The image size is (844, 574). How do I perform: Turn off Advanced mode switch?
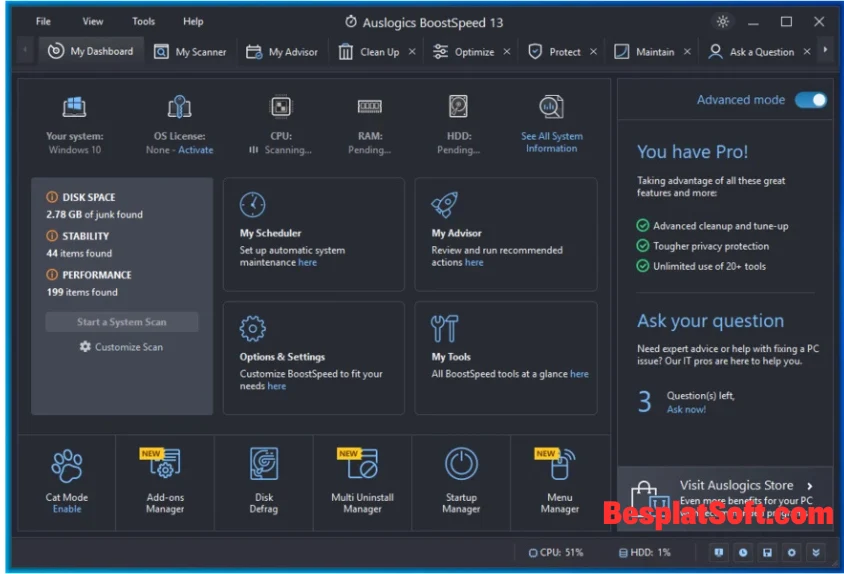[x=811, y=100]
